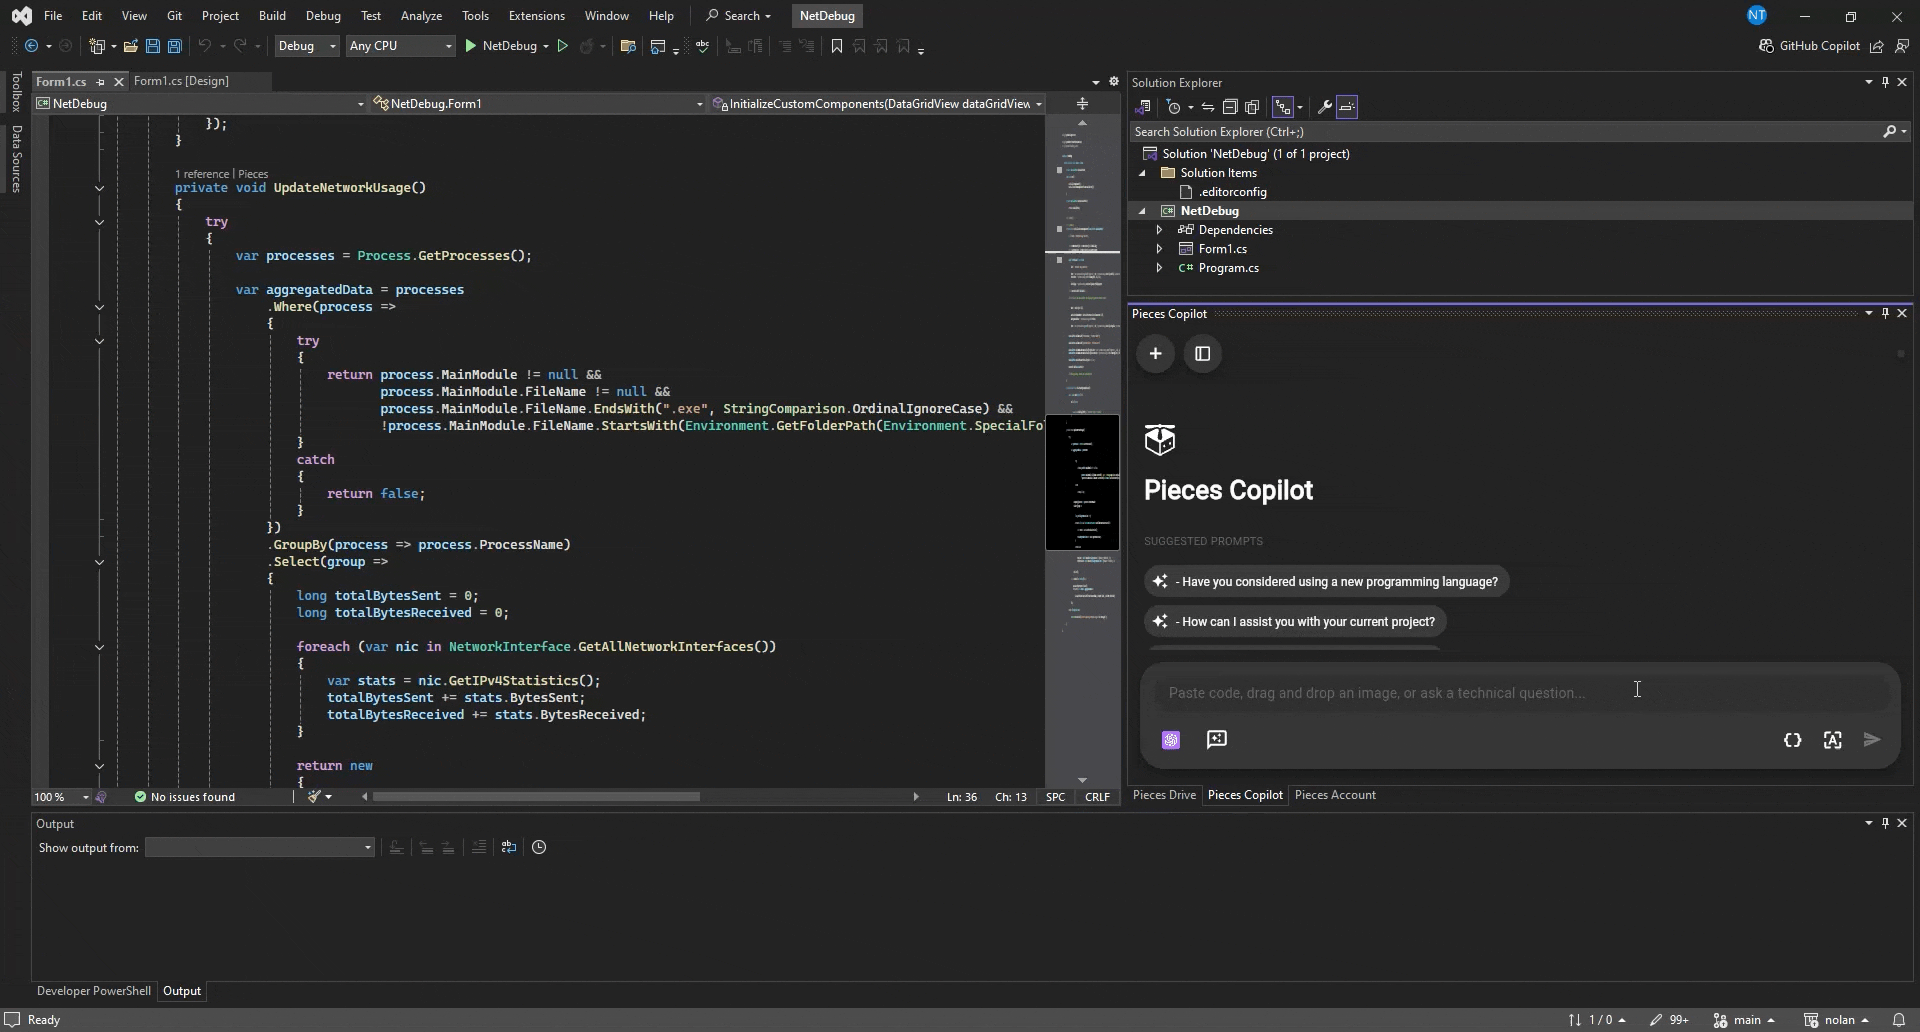This screenshot has height=1032, width=1920.
Task: Click Pieces Copilot message input field
Action: [1520, 693]
